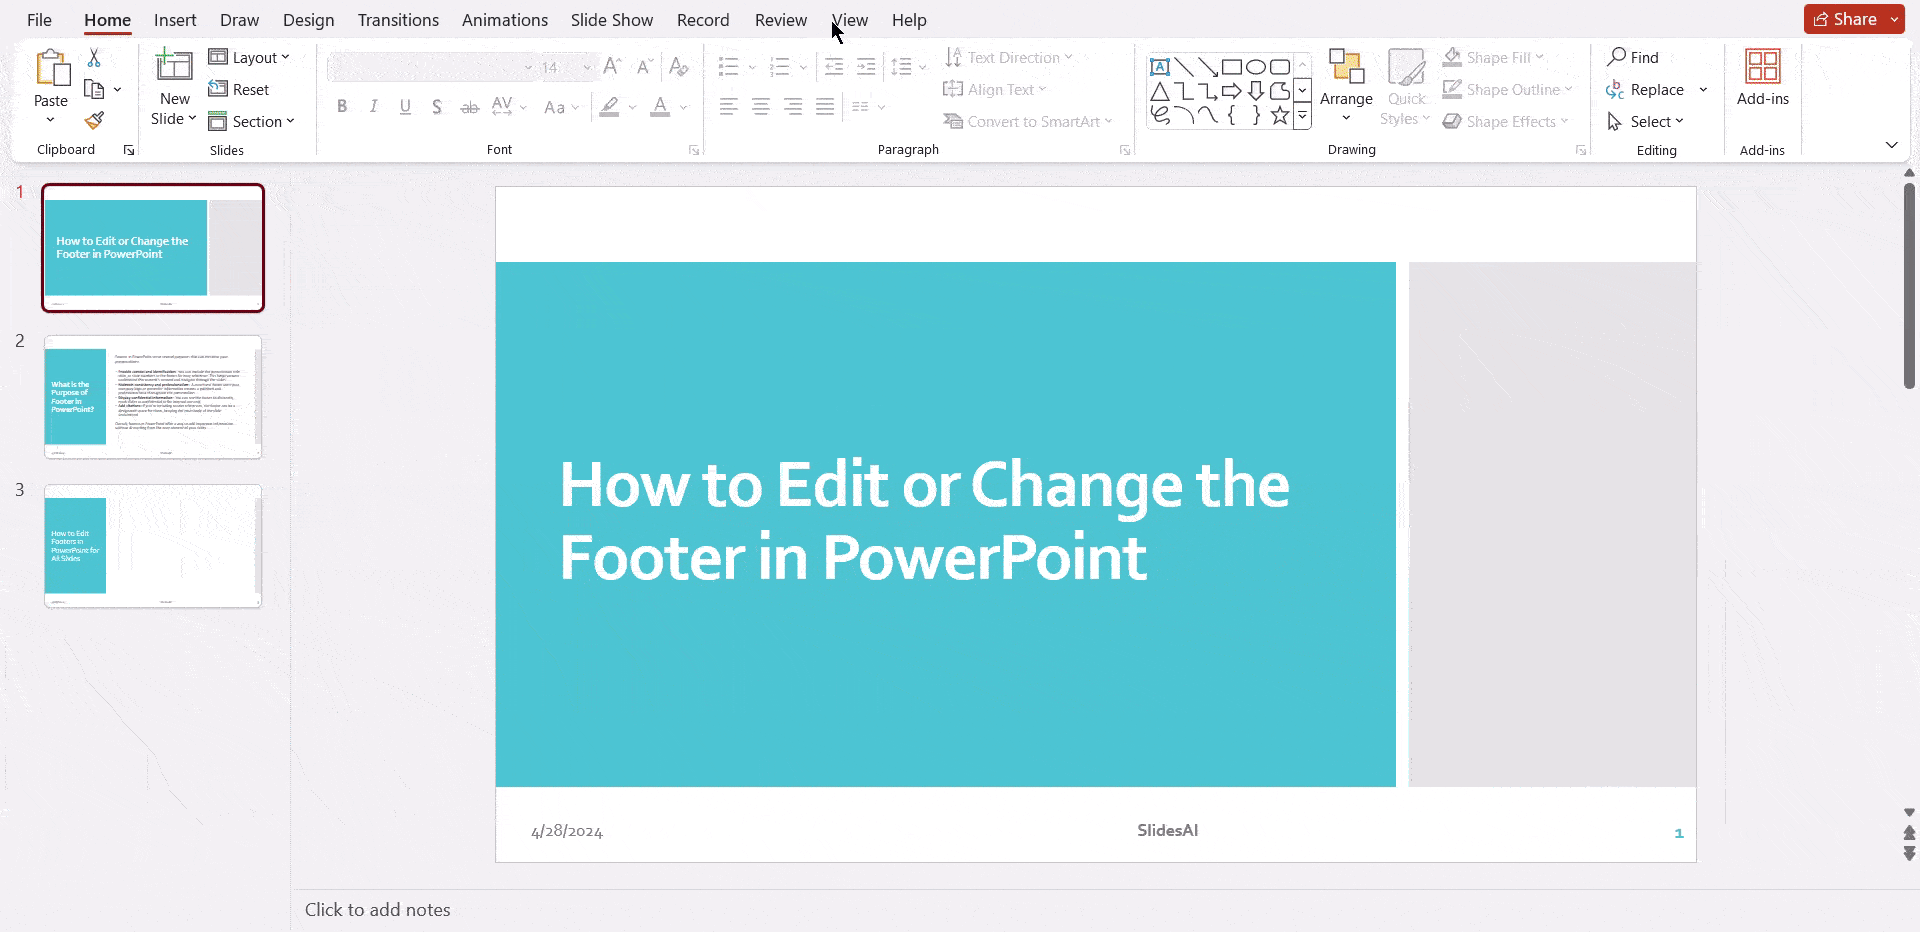Select the Text Box shape in gallery
Screen dimensions: 1920x932
(x=1160, y=67)
